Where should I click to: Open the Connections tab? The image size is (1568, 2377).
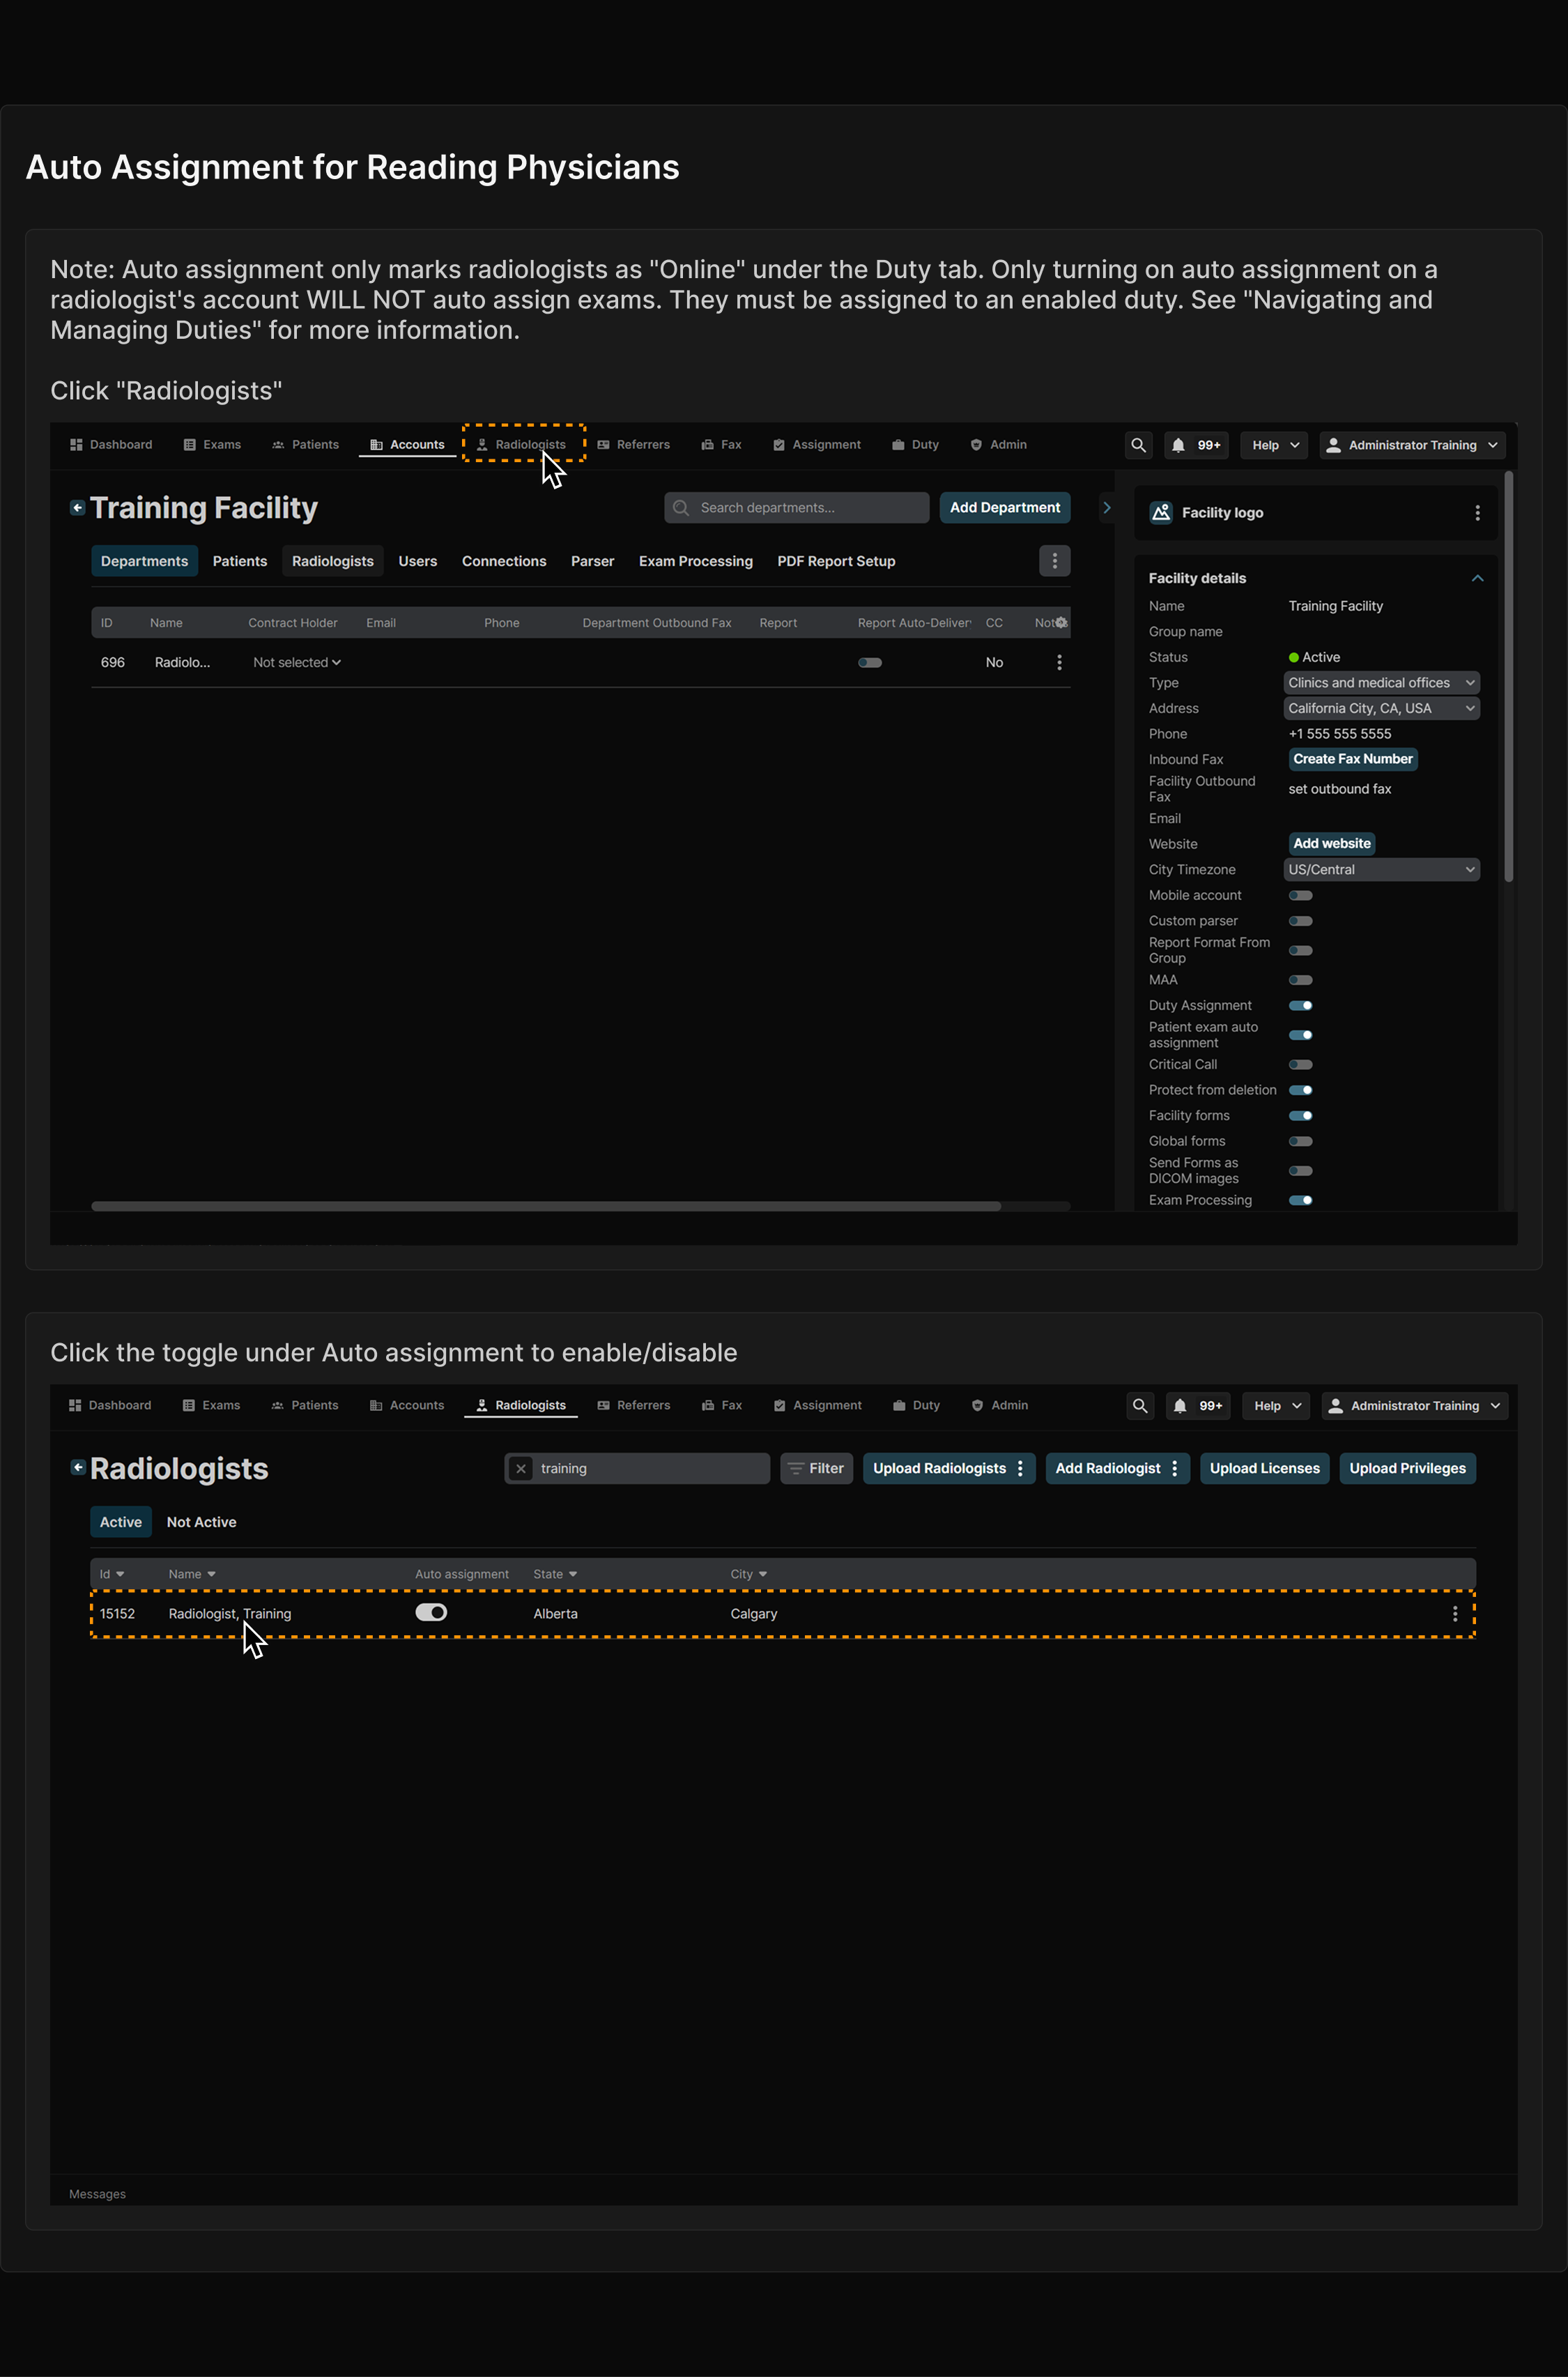[x=504, y=561]
